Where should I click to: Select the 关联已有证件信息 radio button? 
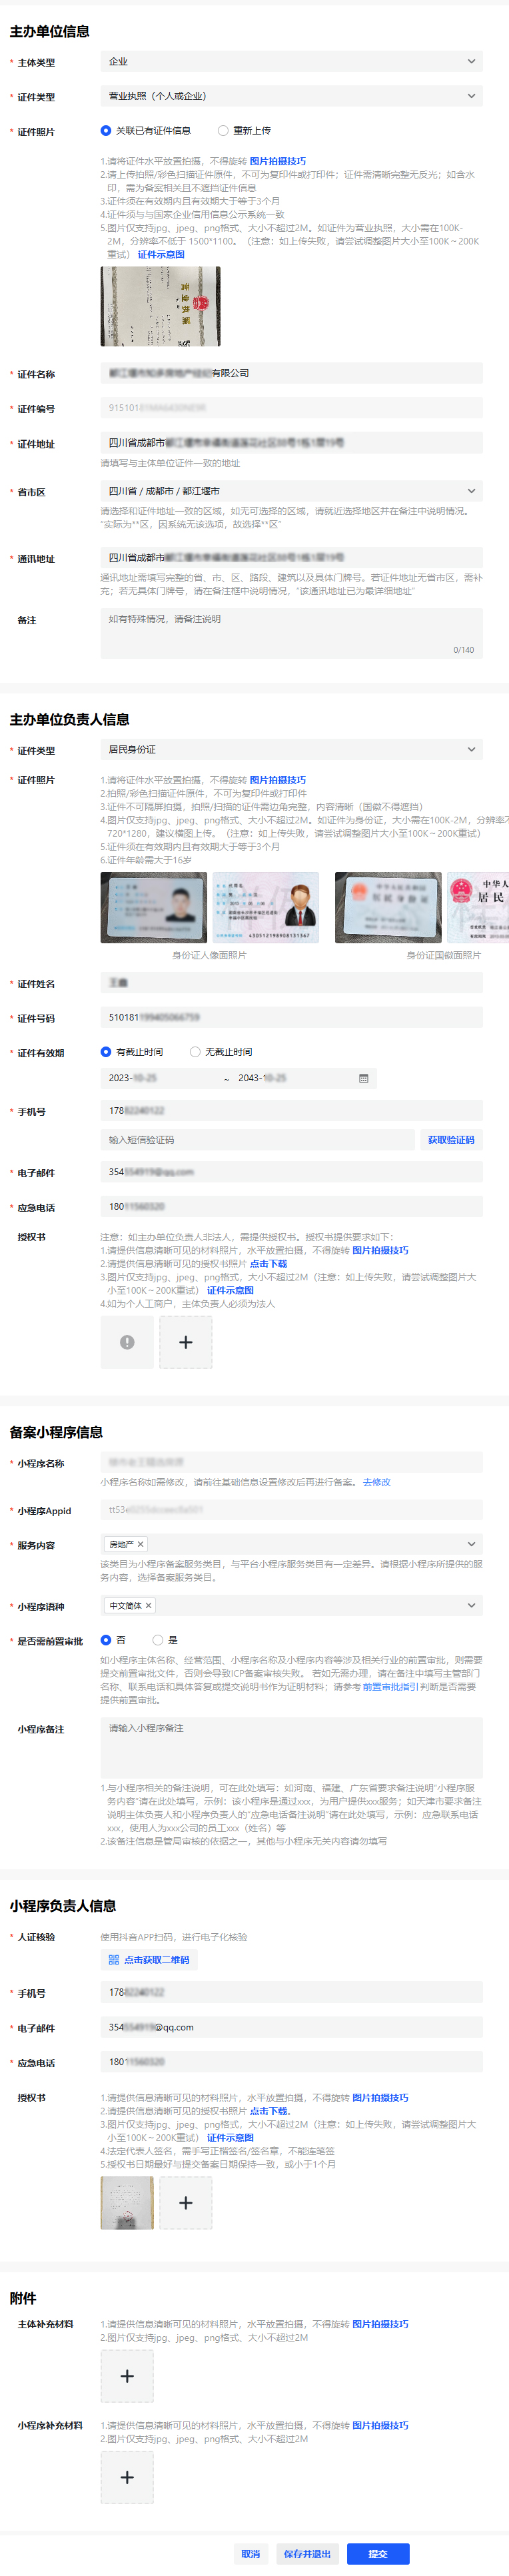(x=106, y=130)
